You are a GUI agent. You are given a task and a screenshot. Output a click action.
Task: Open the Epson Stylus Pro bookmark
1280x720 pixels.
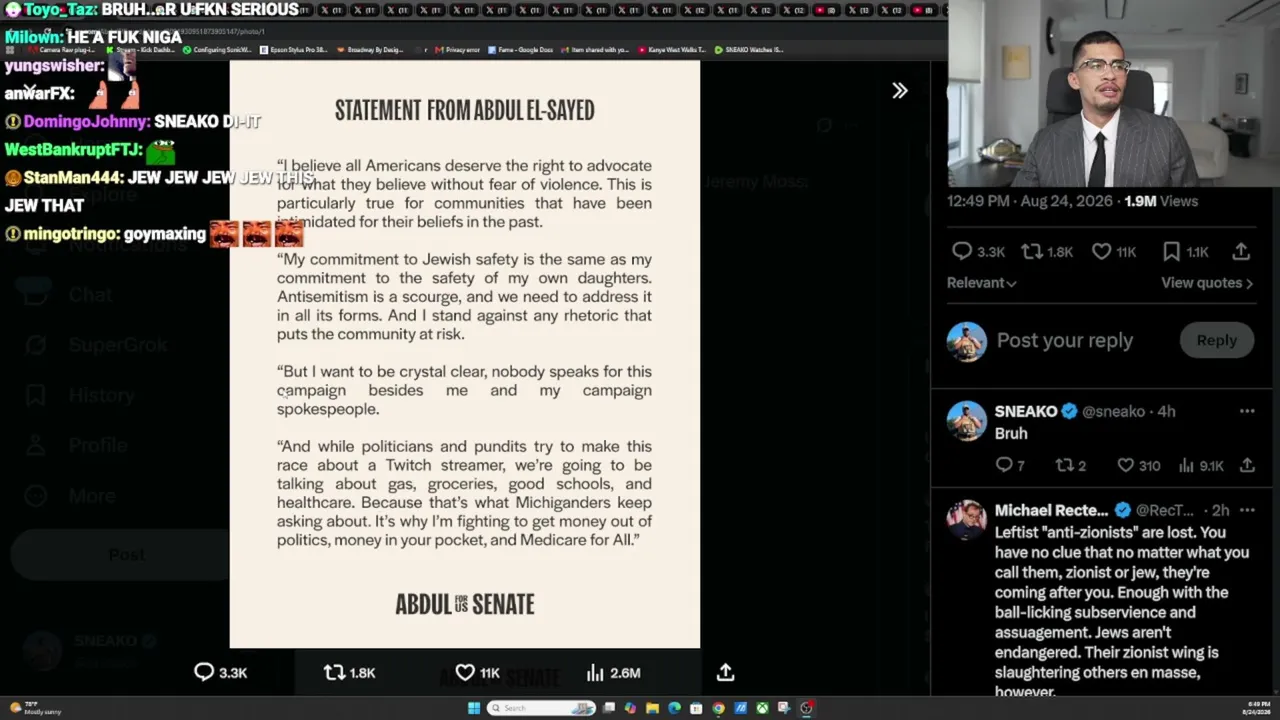[294, 49]
